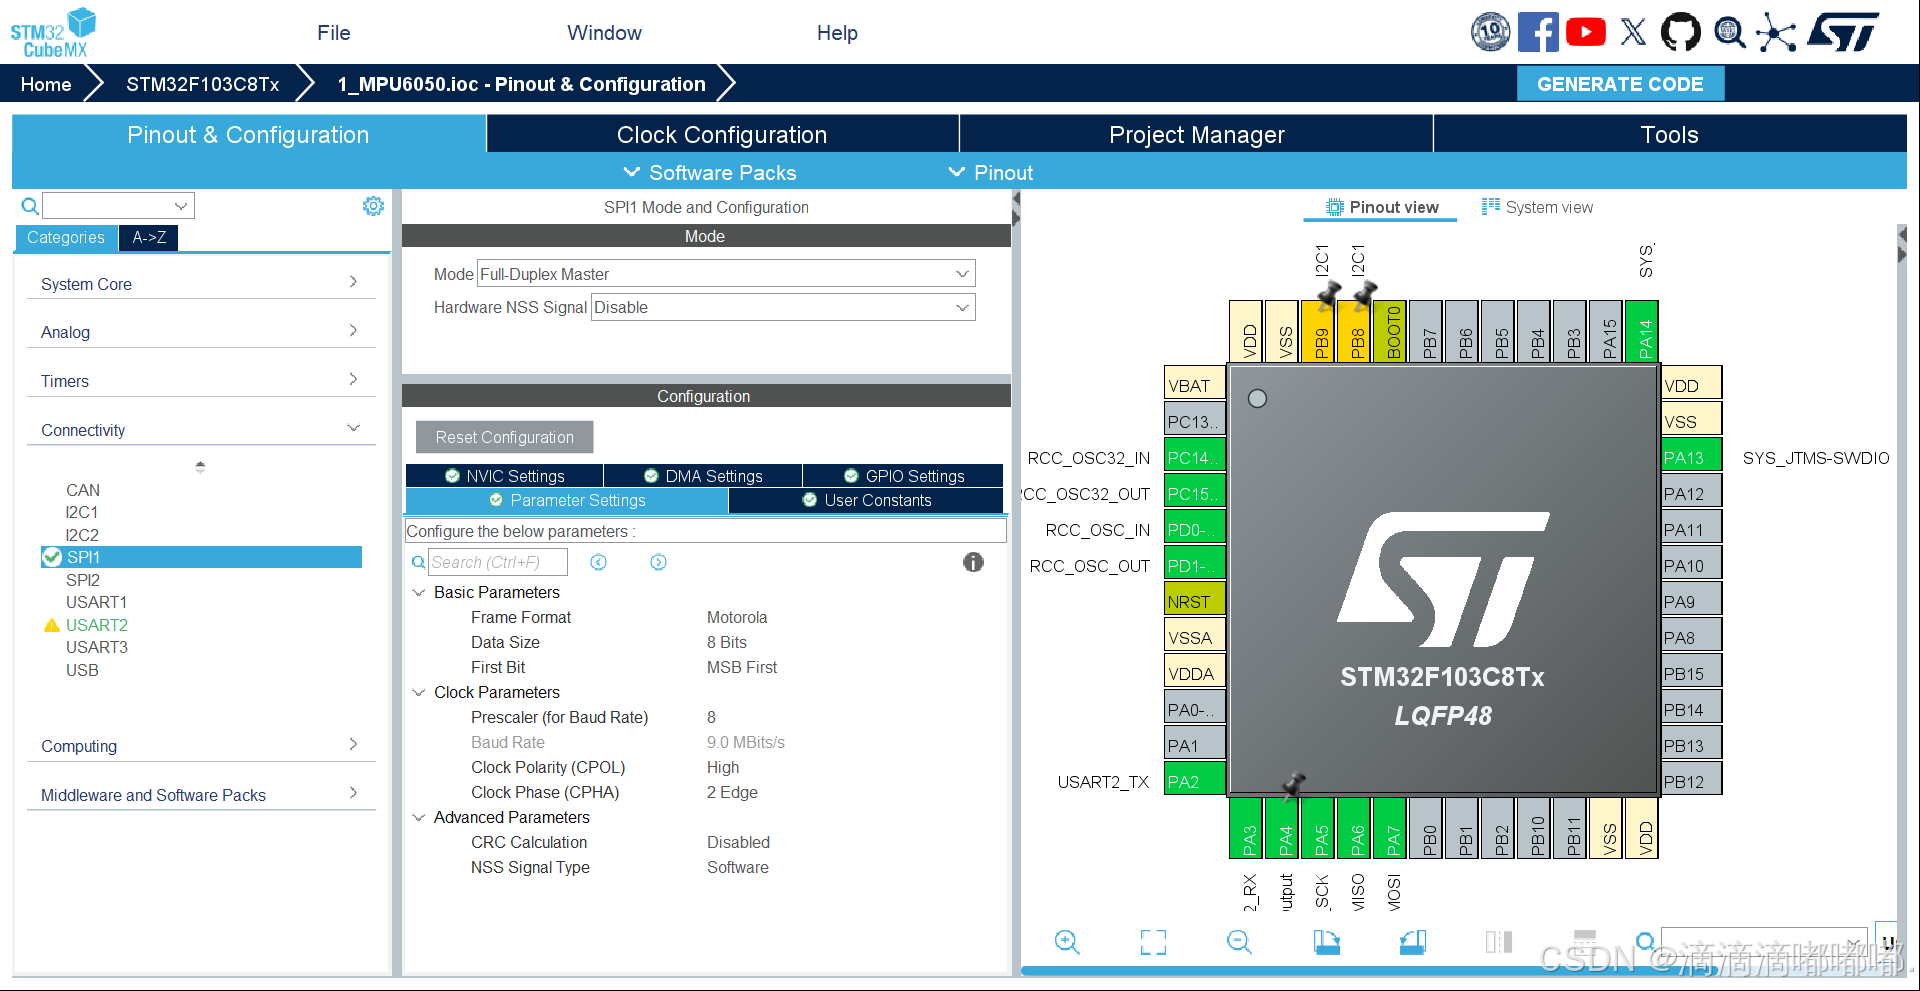The height and width of the screenshot is (991, 1920).
Task: Open the DMA Settings tab
Action: pyautogui.click(x=703, y=476)
